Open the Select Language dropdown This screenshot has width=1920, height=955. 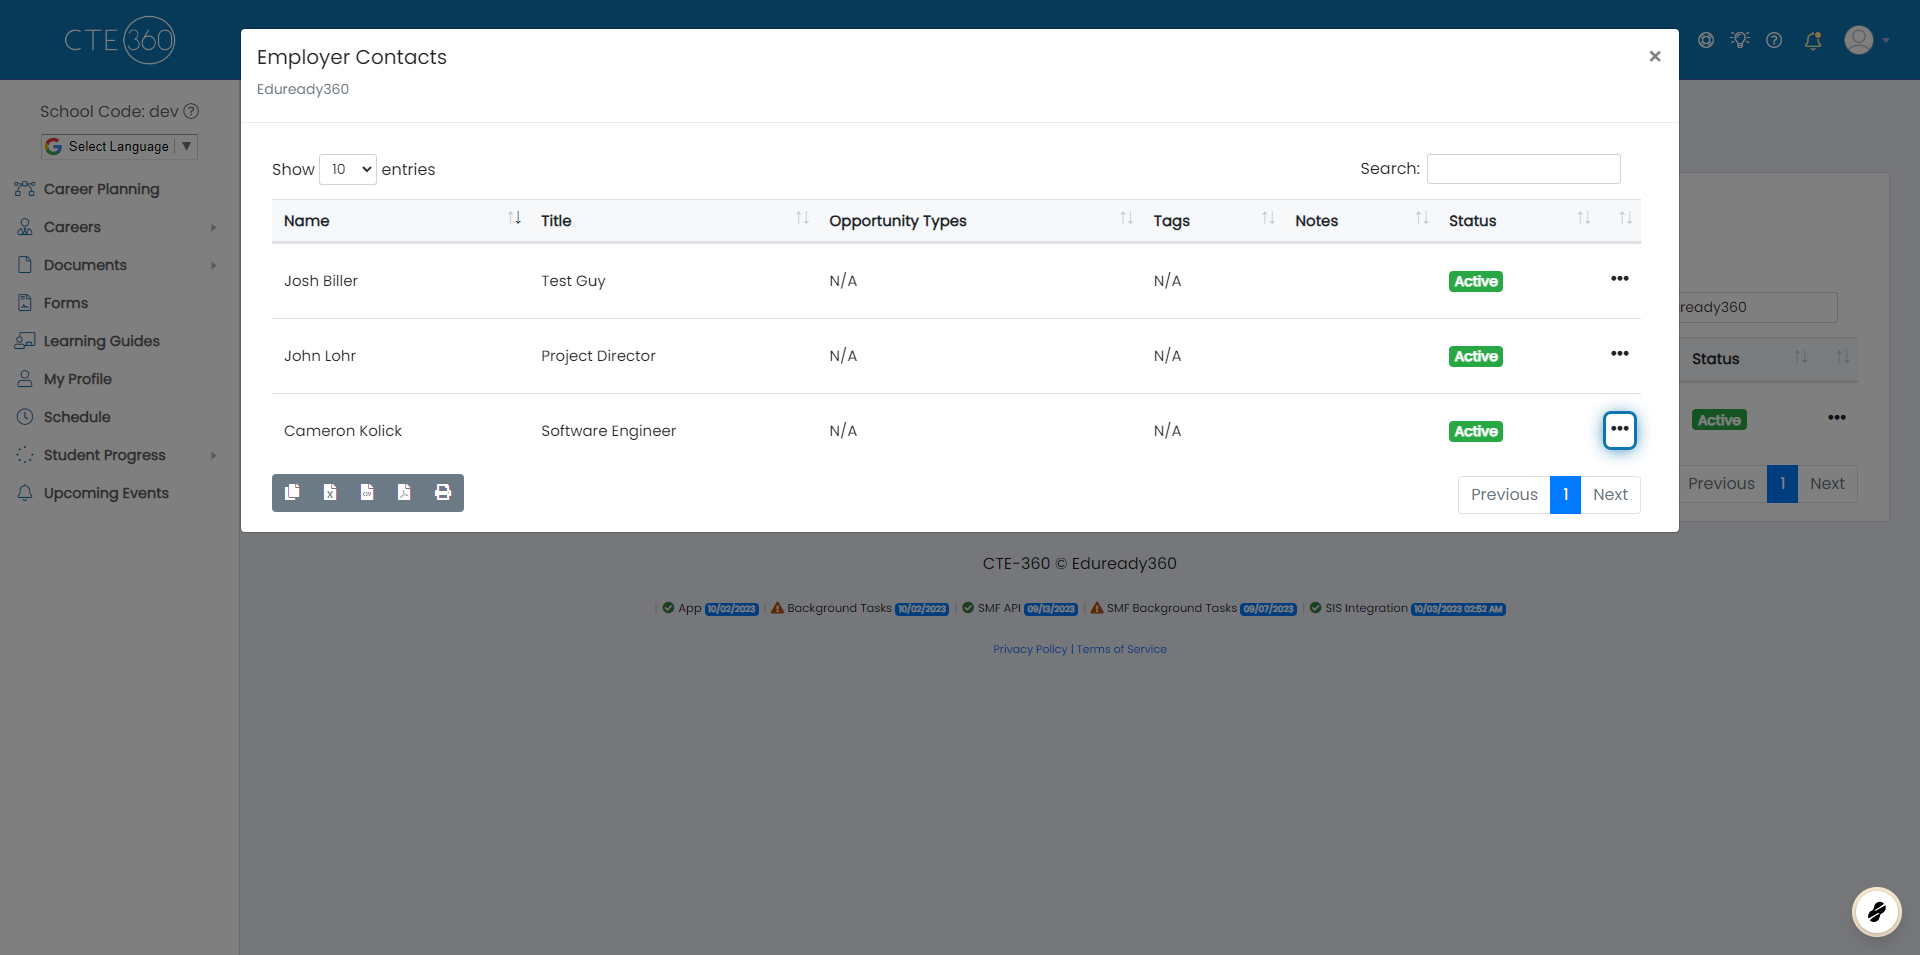click(120, 146)
